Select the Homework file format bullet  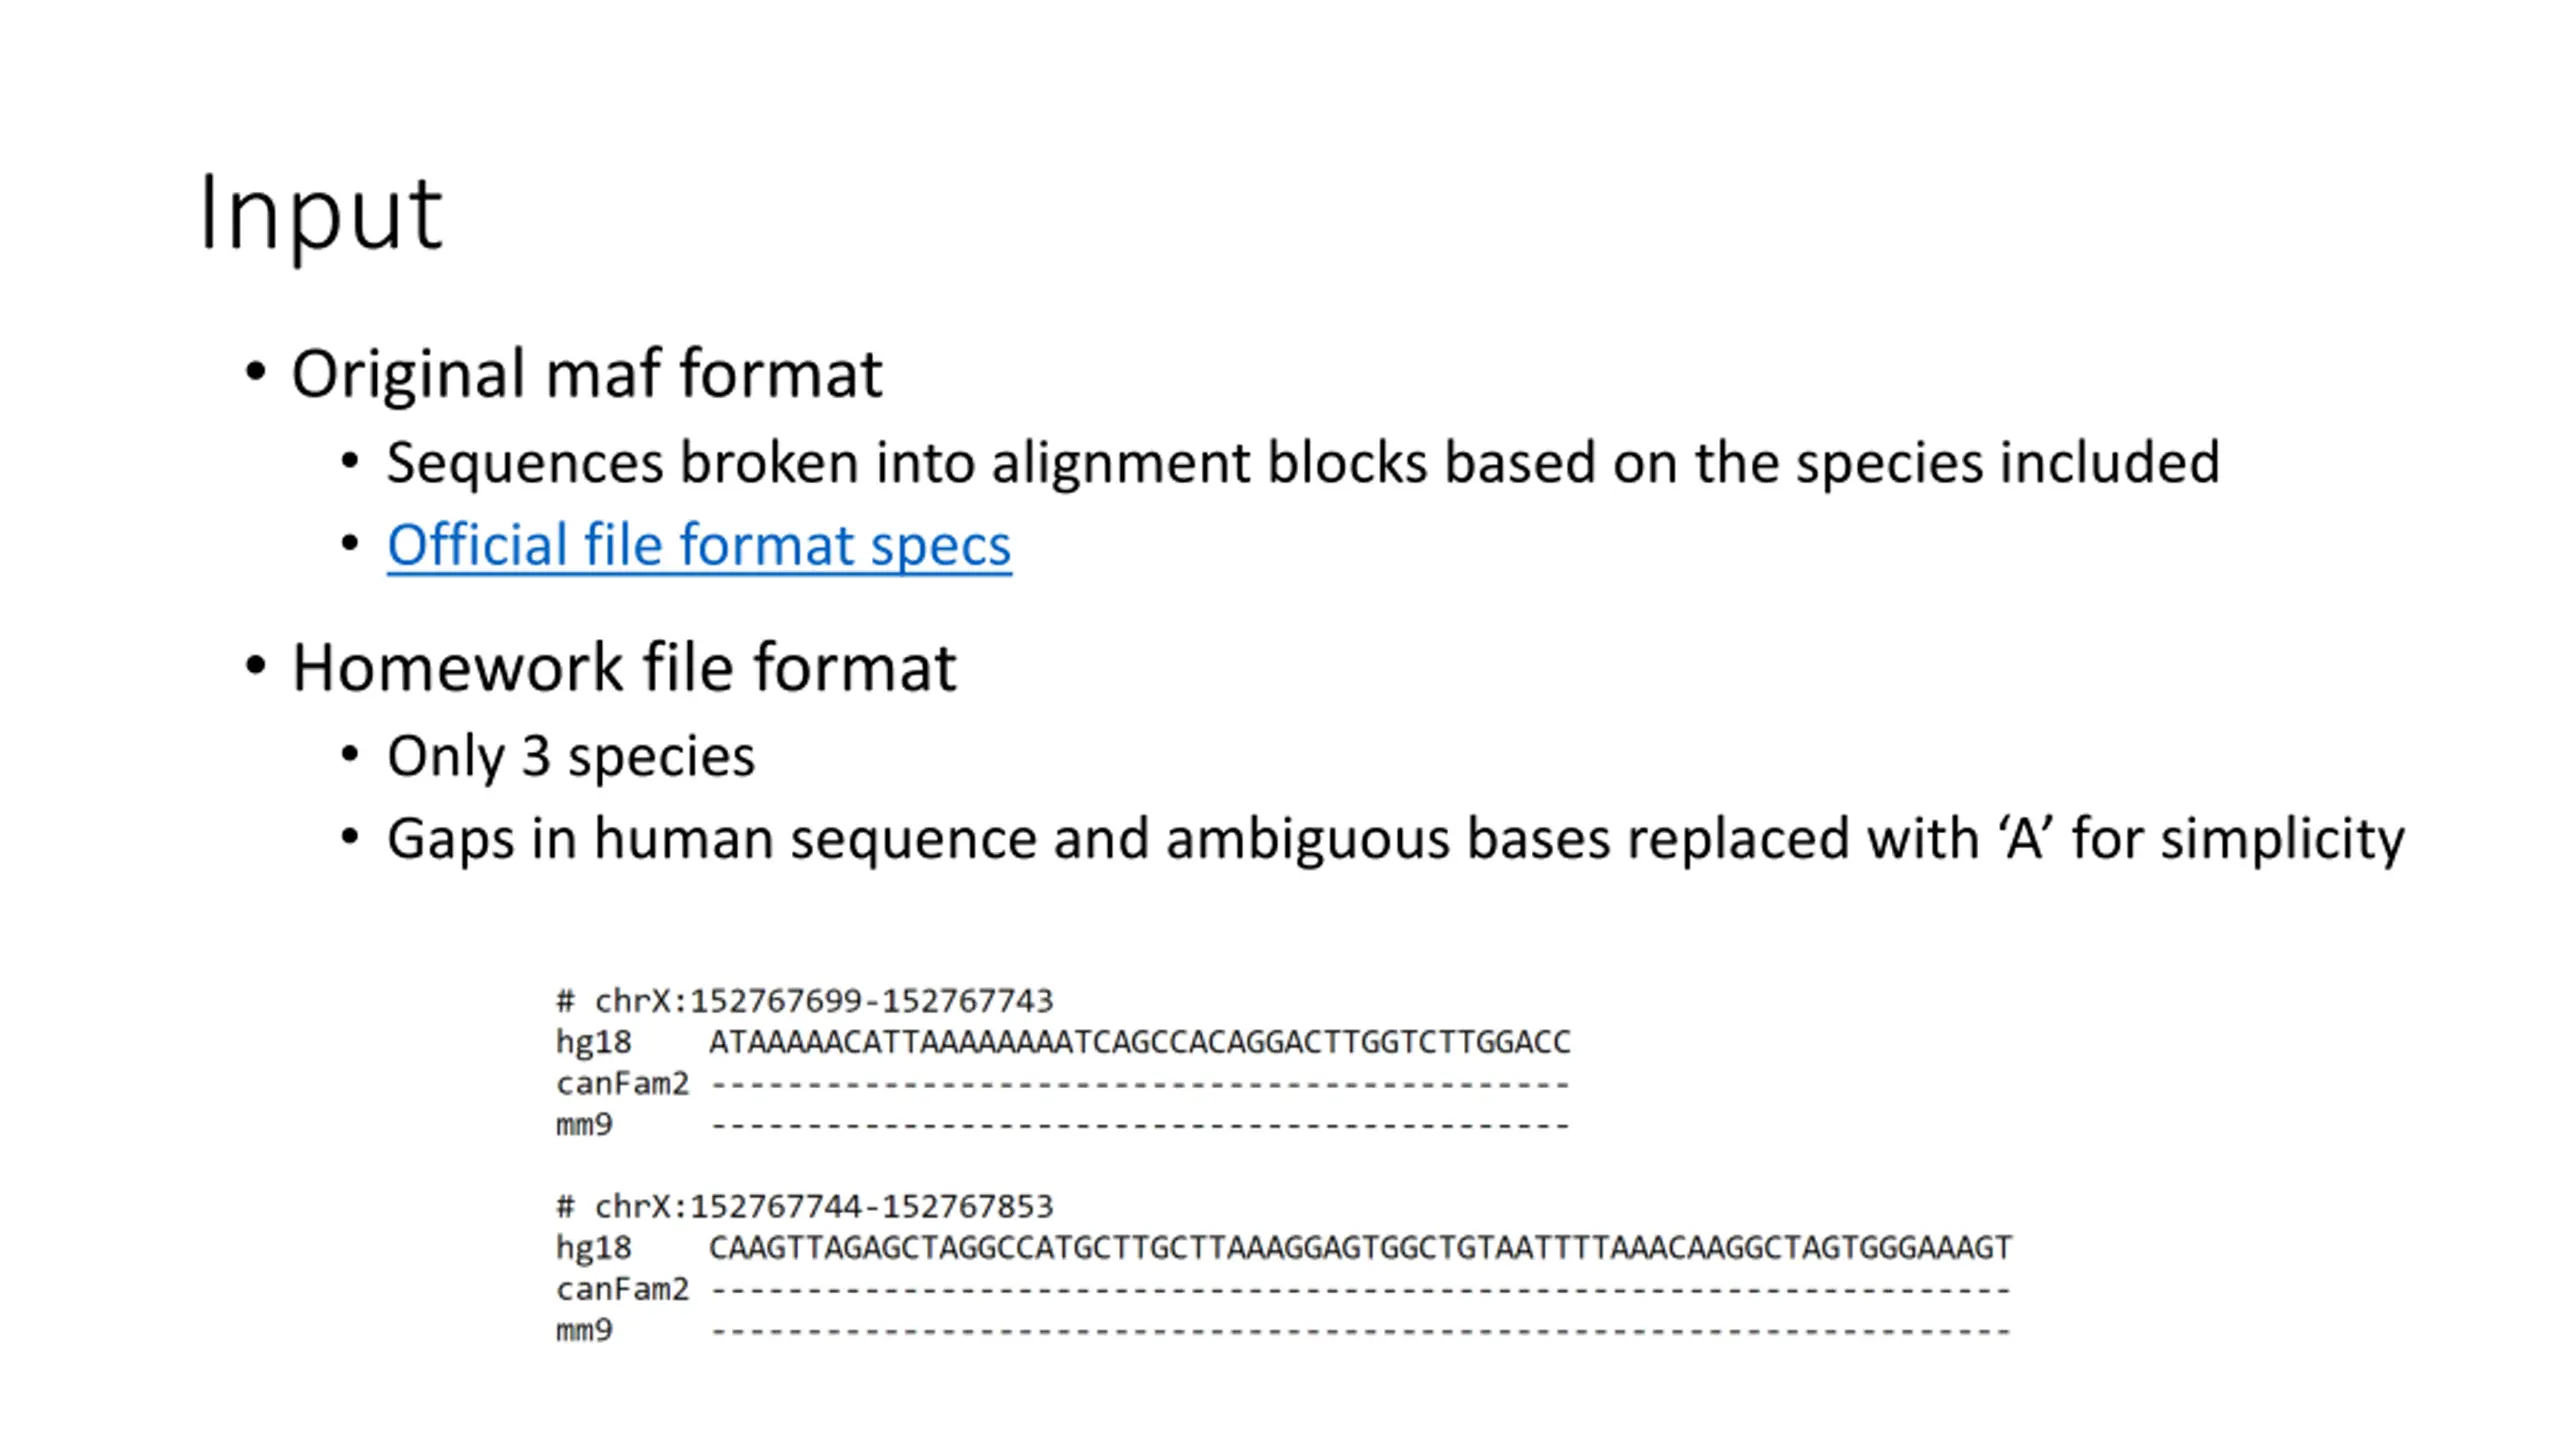pyautogui.click(x=623, y=667)
